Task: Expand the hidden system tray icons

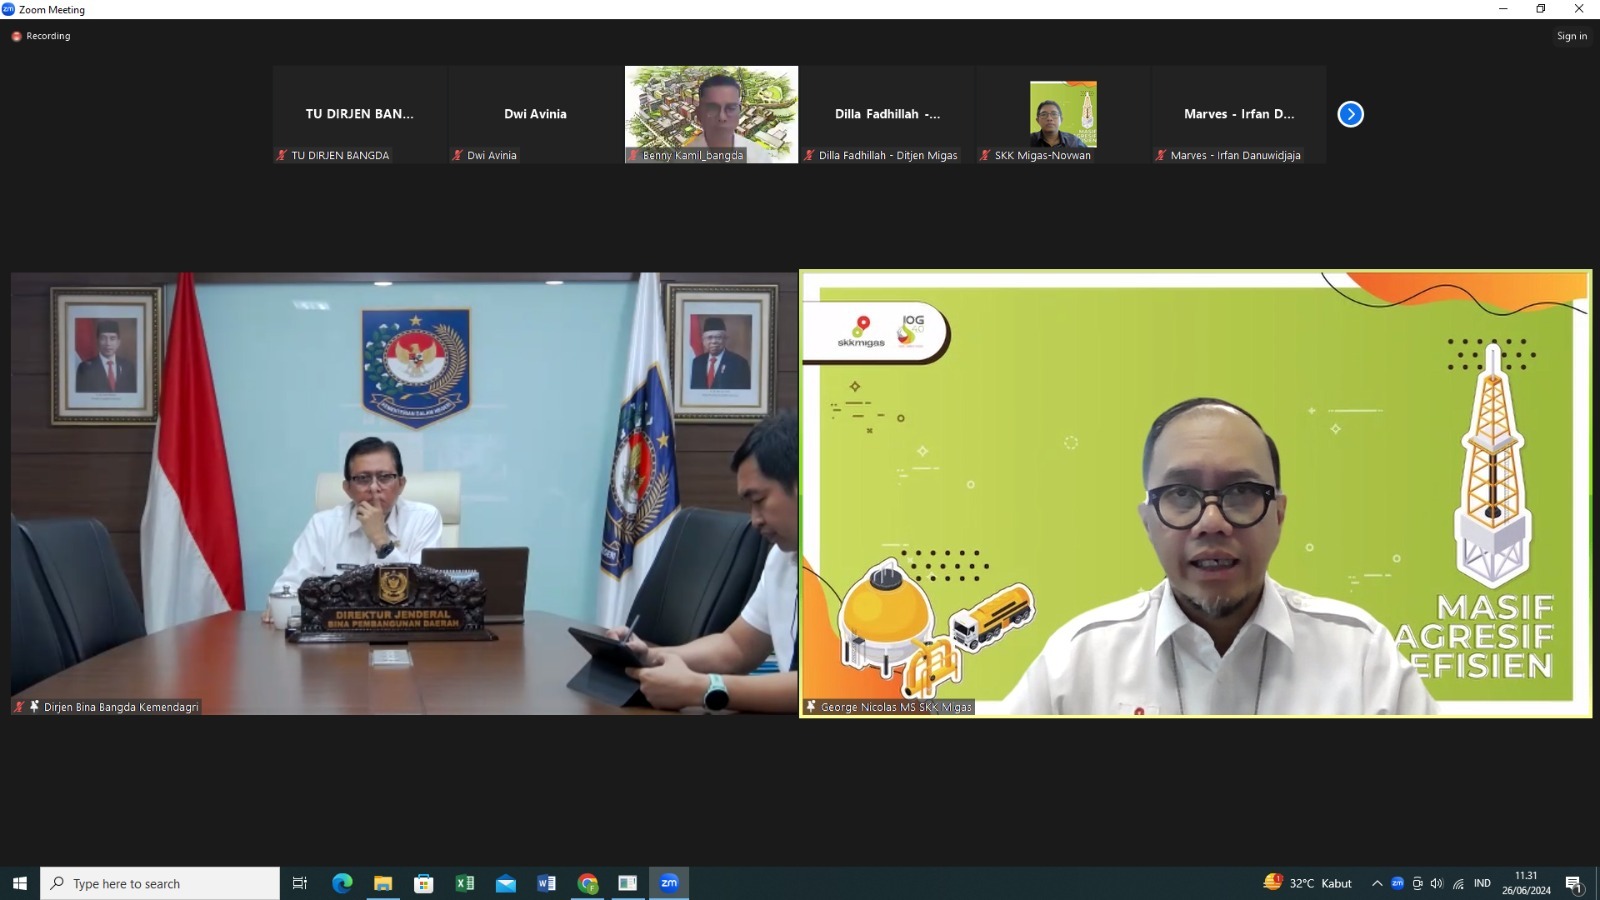Action: point(1377,883)
